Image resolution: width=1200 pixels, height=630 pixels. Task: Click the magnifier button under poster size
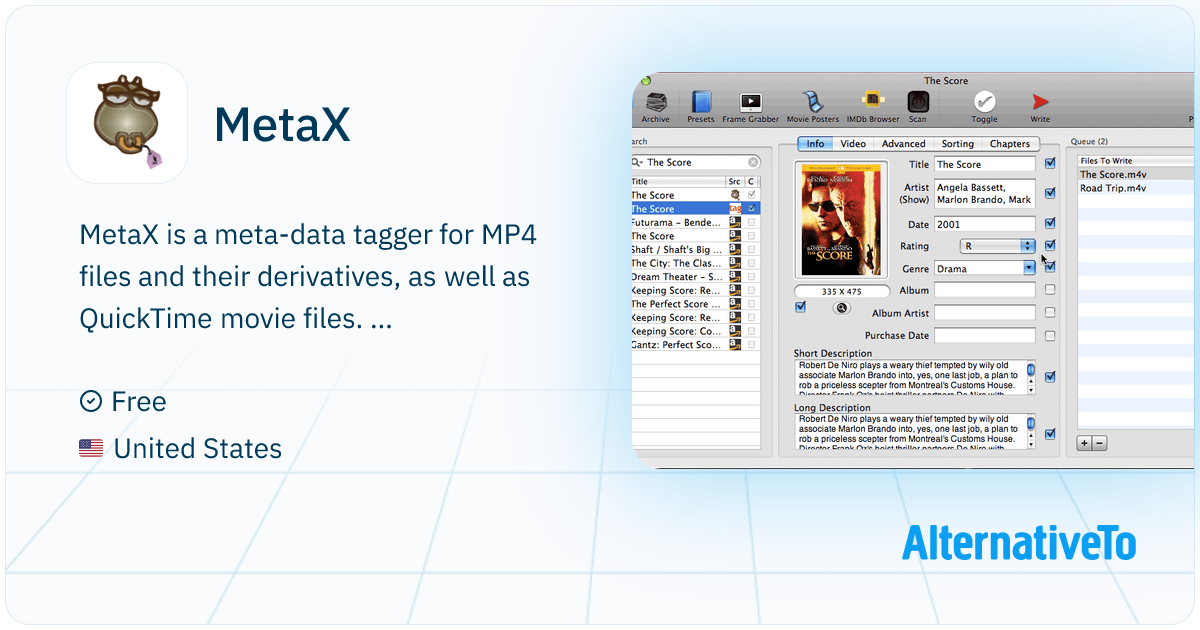(x=841, y=308)
